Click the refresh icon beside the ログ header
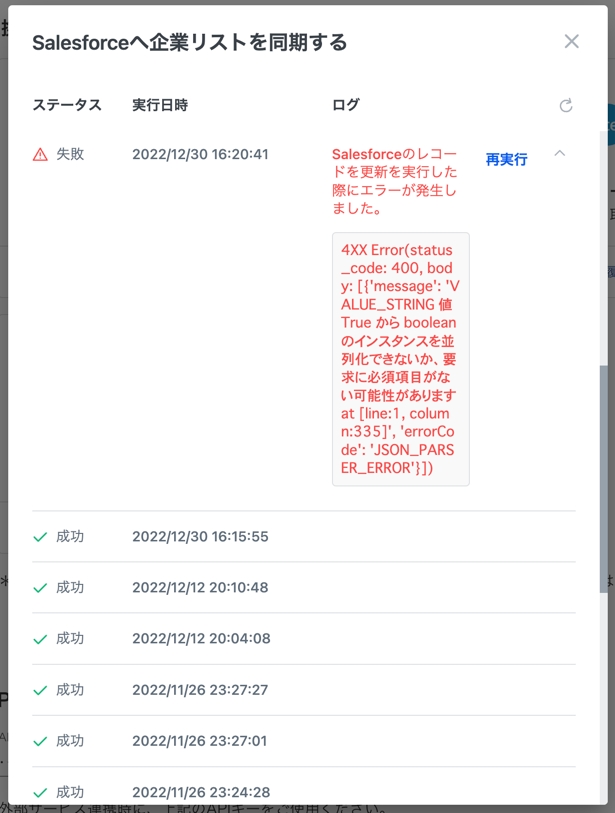This screenshot has width=615, height=813. coord(565,106)
